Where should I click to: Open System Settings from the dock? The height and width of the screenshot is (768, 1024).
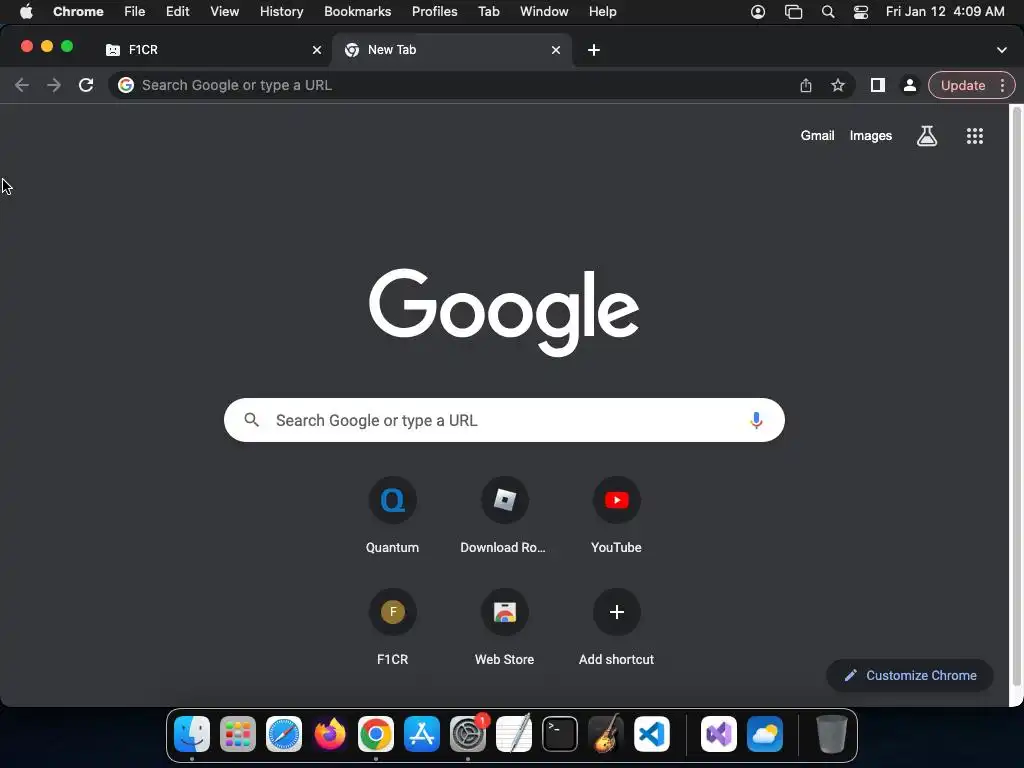[x=468, y=734]
